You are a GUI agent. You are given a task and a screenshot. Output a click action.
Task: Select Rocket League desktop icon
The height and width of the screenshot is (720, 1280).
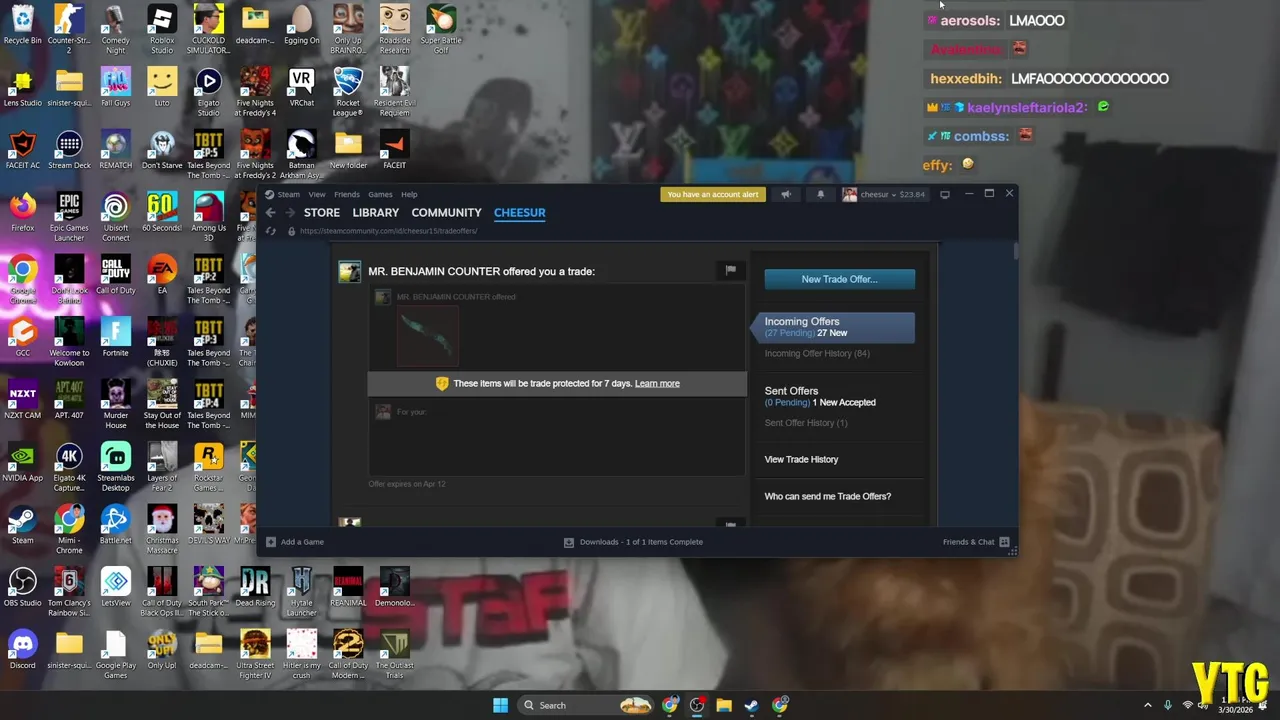[347, 92]
